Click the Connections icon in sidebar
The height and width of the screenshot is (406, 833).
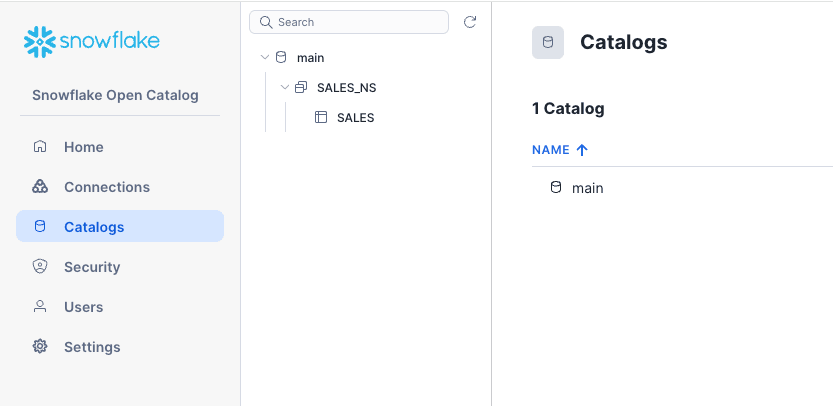coord(40,187)
